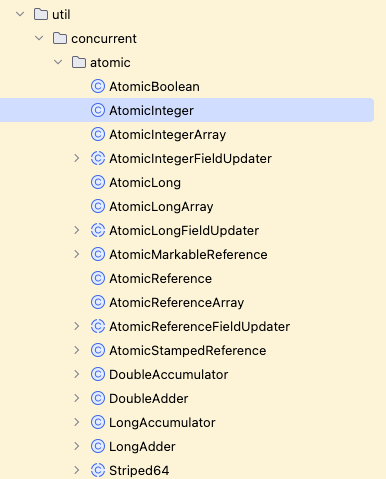This screenshot has height=479, width=386.
Task: Expand the LongAdder class node
Action: [77, 446]
